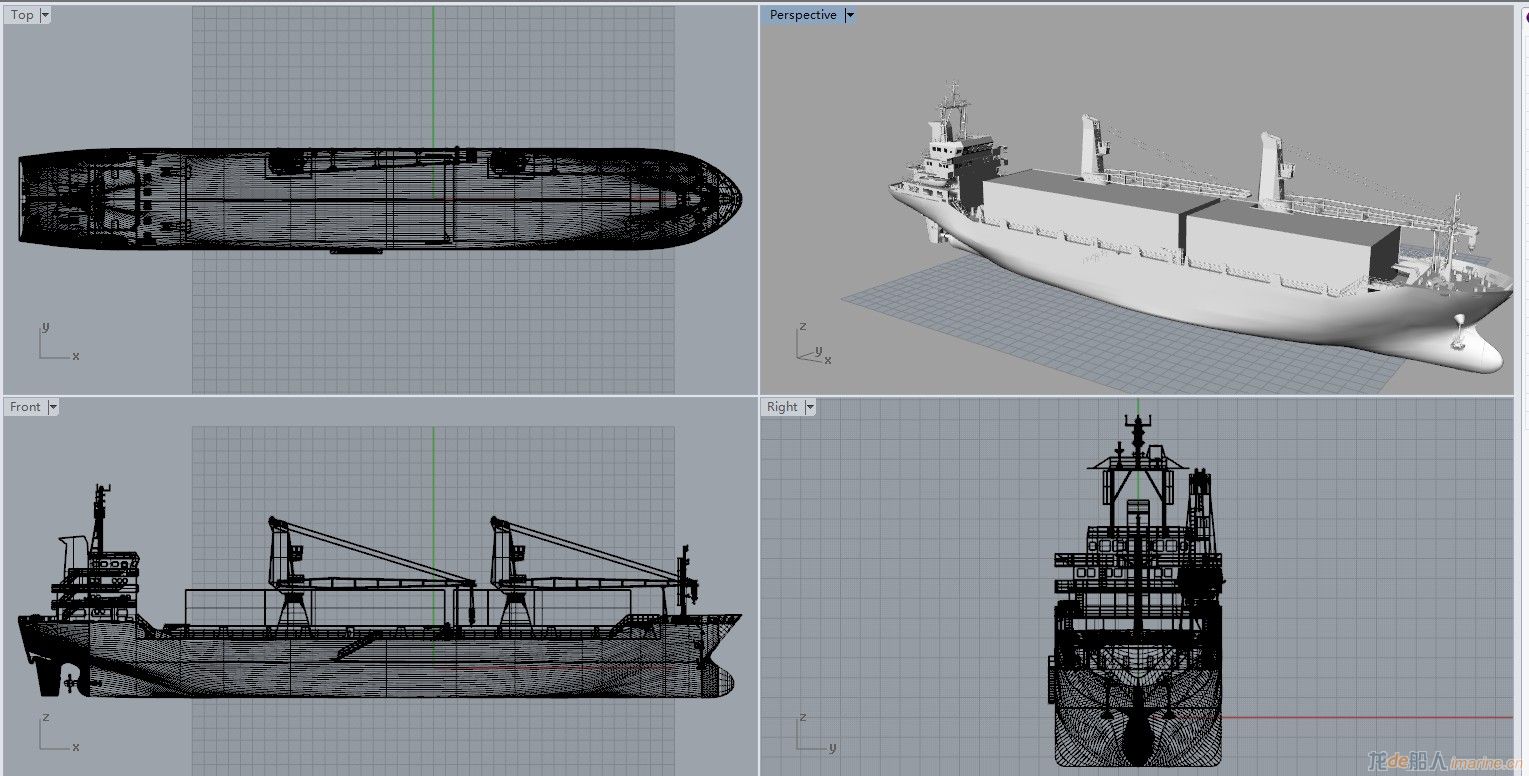Viewport: 1529px width, 776px height.
Task: Open the Right viewport dropdown arrow
Action: tap(810, 407)
